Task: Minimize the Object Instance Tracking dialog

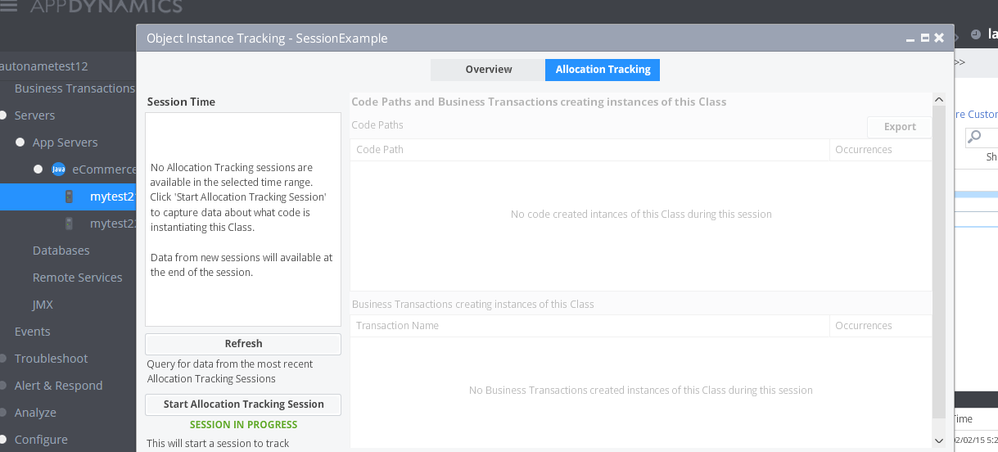Action: (910, 38)
